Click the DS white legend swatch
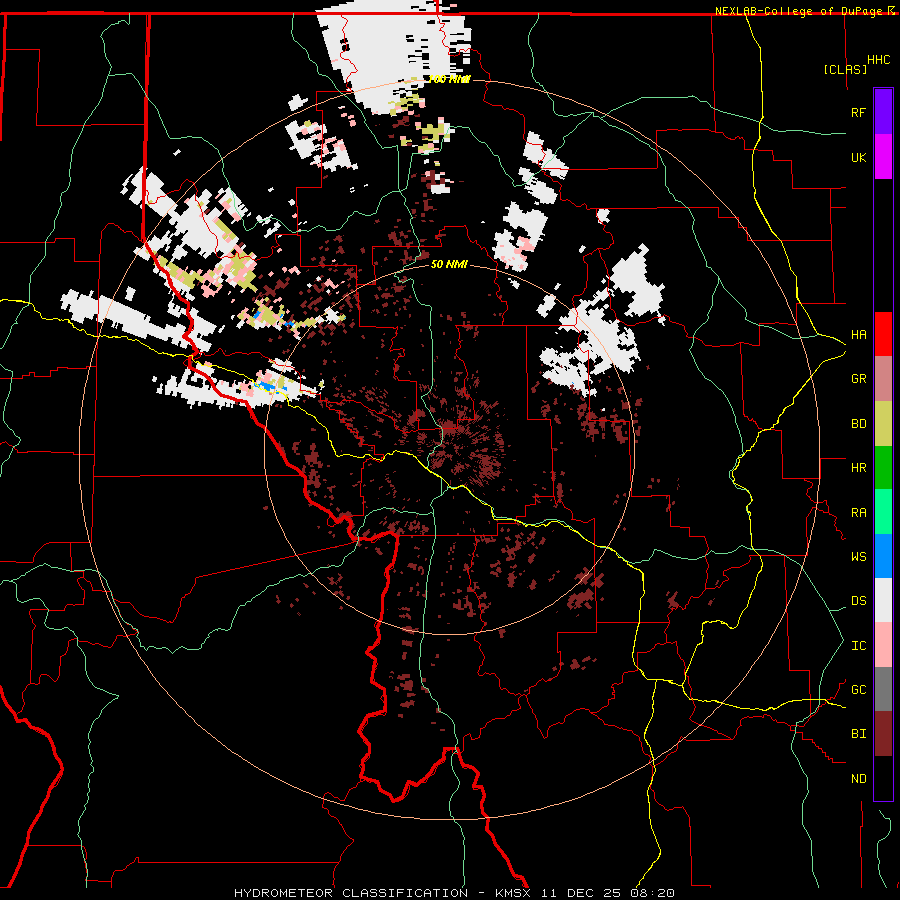This screenshot has height=900, width=900. coord(883,600)
